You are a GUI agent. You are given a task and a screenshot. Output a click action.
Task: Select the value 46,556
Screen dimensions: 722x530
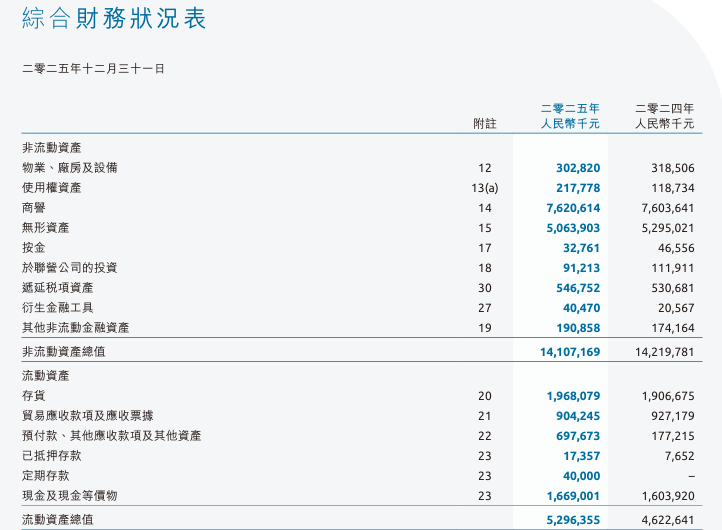tap(676, 248)
